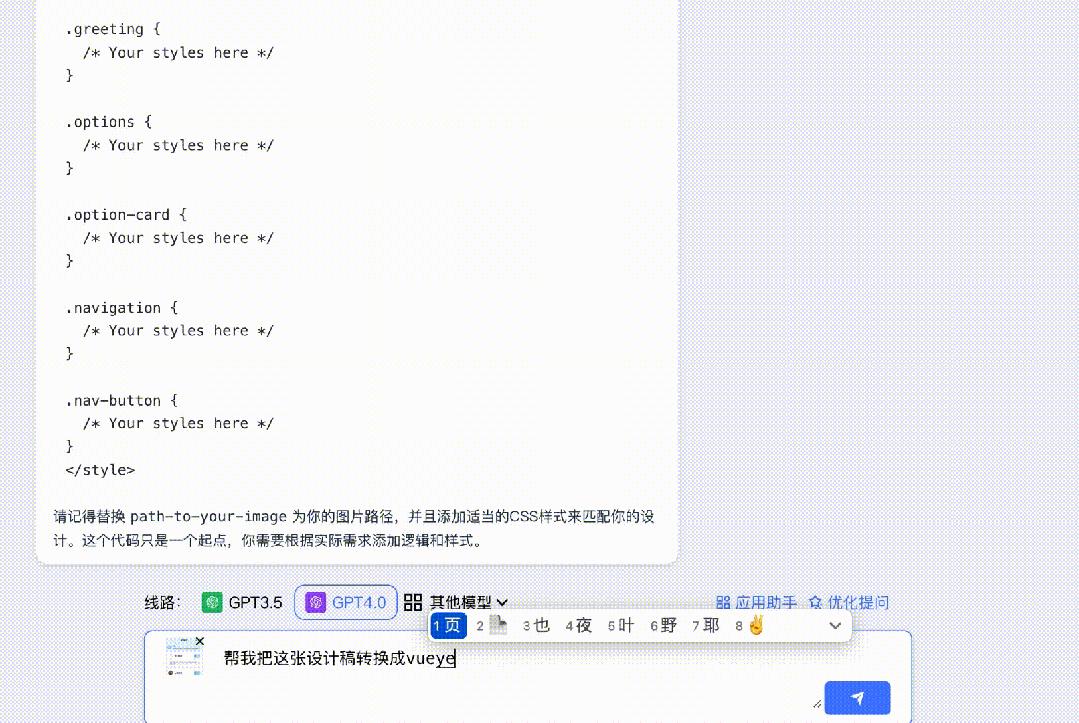This screenshot has height=723, width=1079.
Task: Switch to the 4夜 tab
Action: coord(577,624)
